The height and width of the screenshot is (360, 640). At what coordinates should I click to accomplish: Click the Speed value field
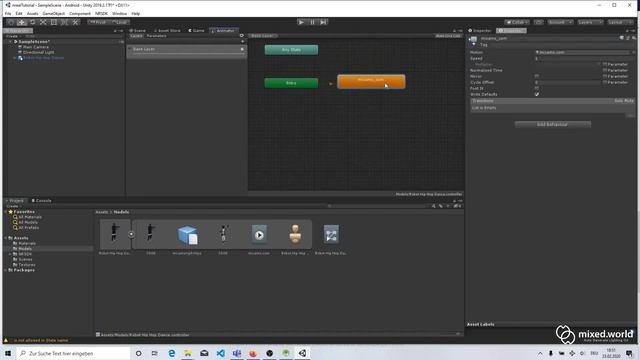[x=584, y=58]
